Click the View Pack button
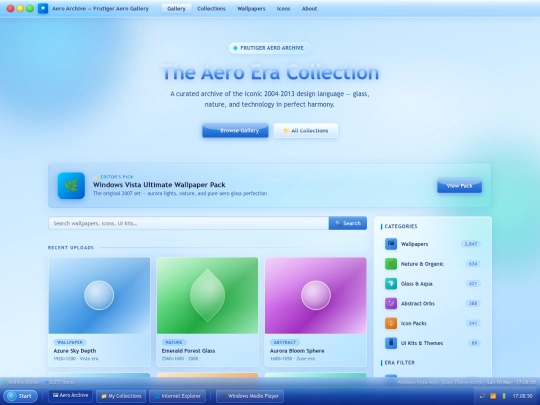The width and height of the screenshot is (540, 405). point(459,186)
